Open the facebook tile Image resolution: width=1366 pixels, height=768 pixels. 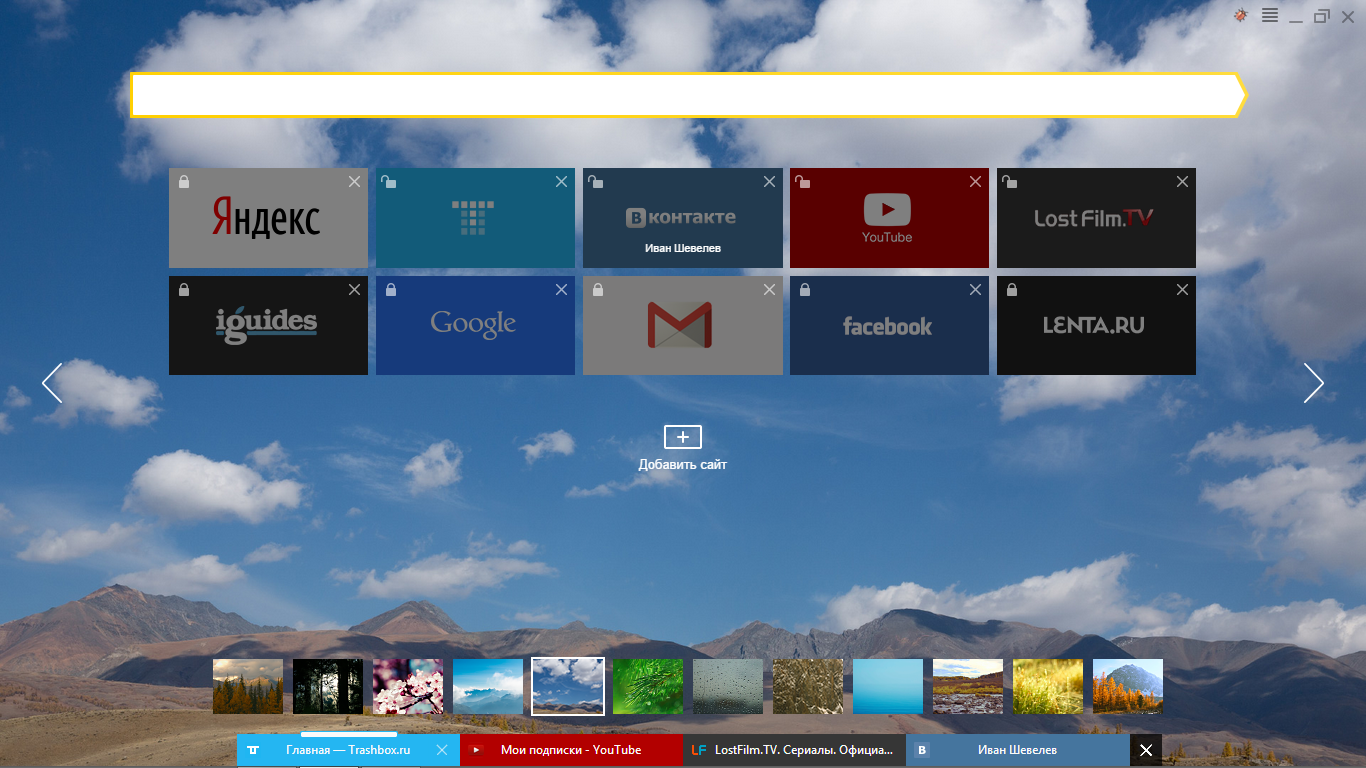click(x=889, y=325)
